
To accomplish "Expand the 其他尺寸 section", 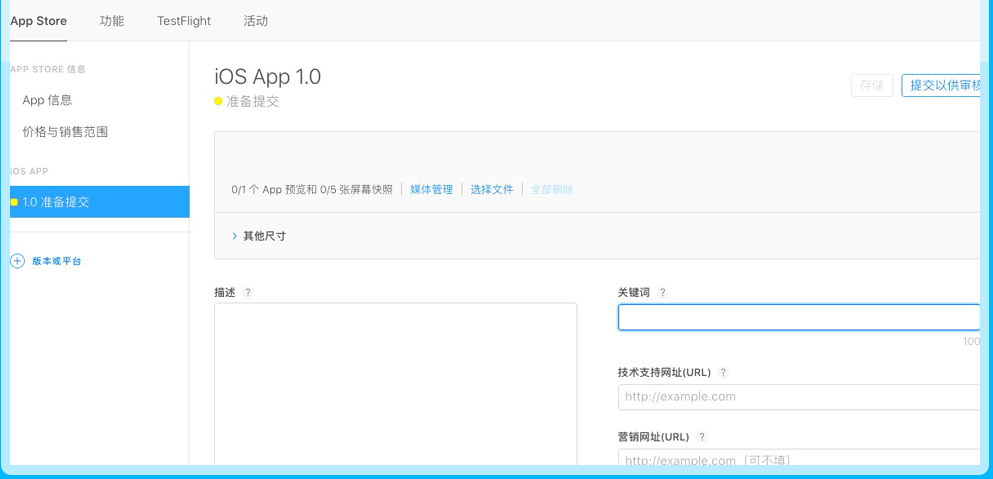I will pos(235,236).
